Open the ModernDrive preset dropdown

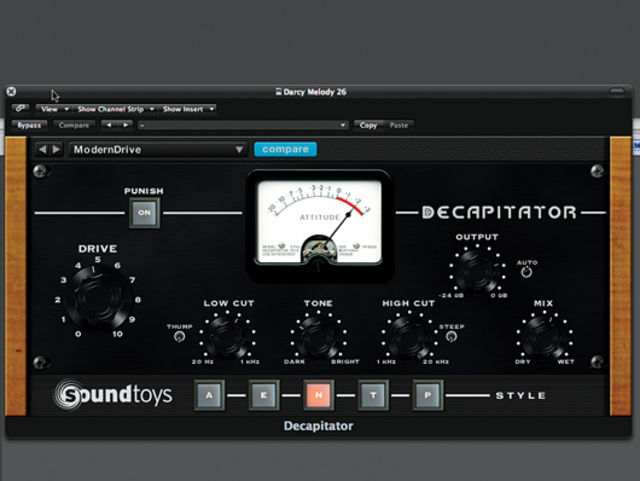click(x=158, y=149)
